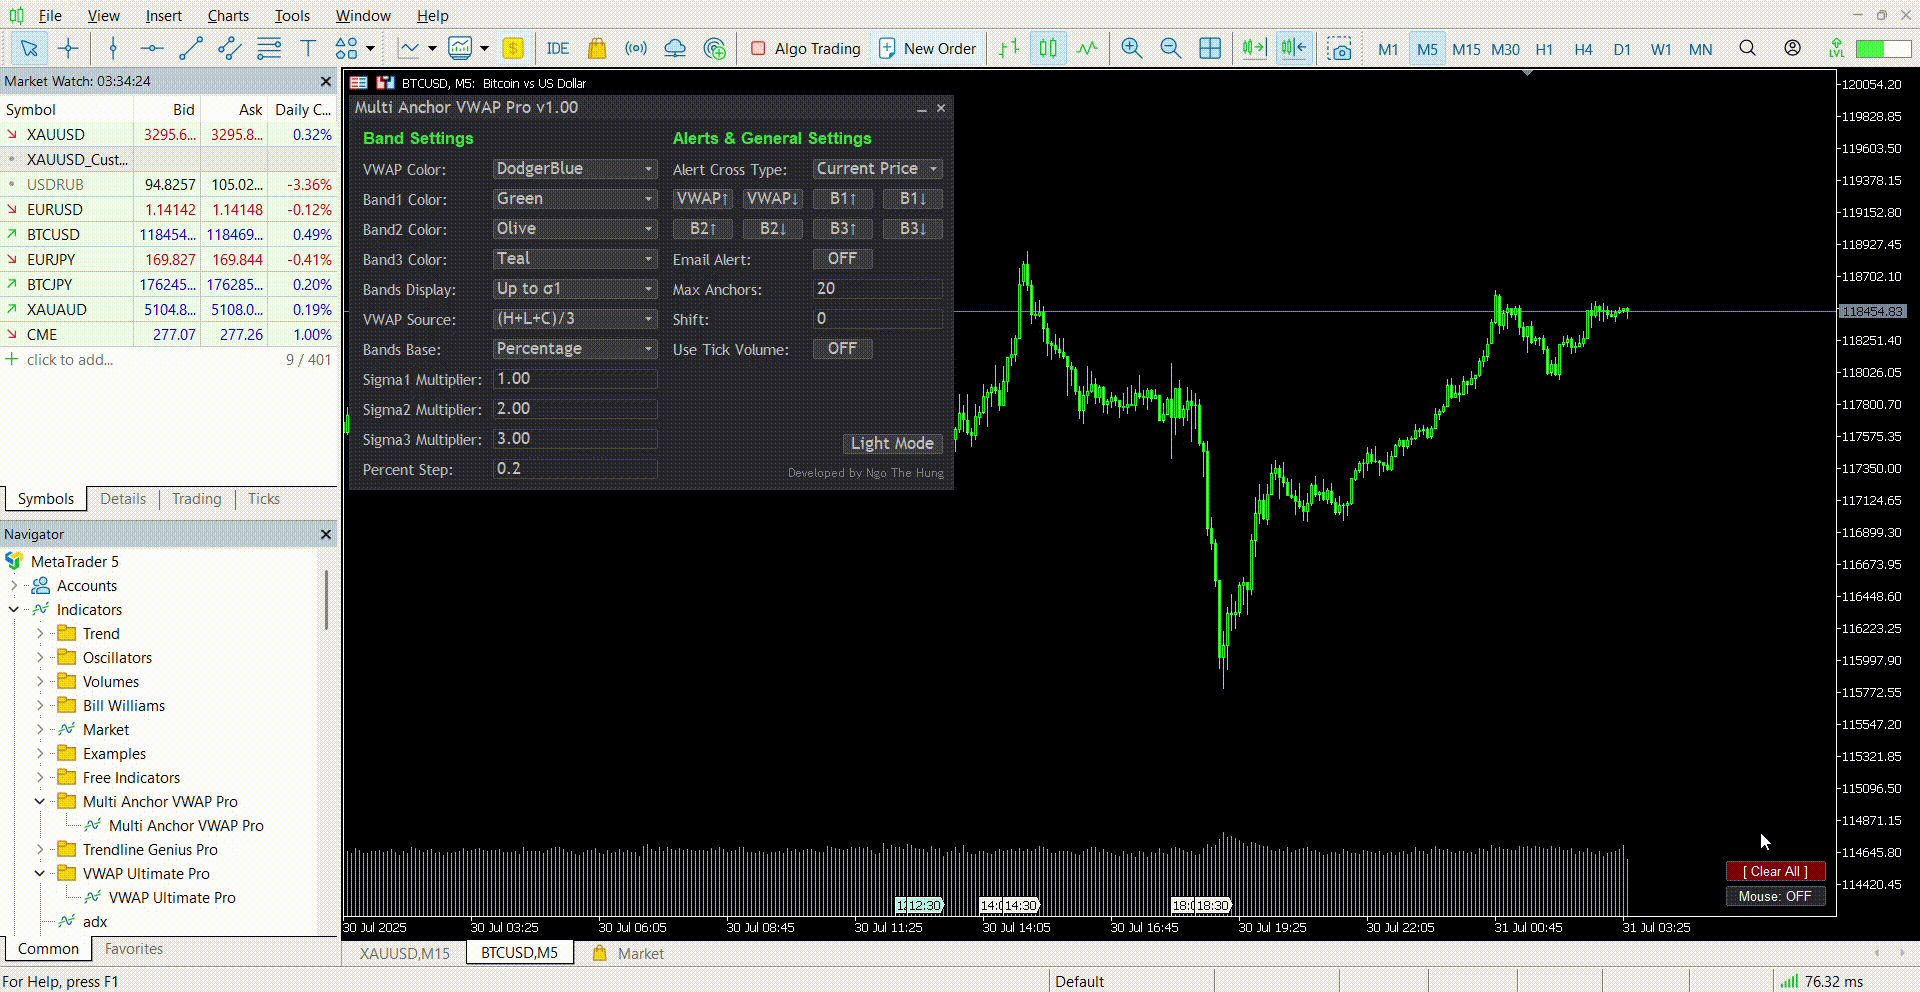Click the Percent Step field
This screenshot has width=1920, height=992.
[575, 469]
